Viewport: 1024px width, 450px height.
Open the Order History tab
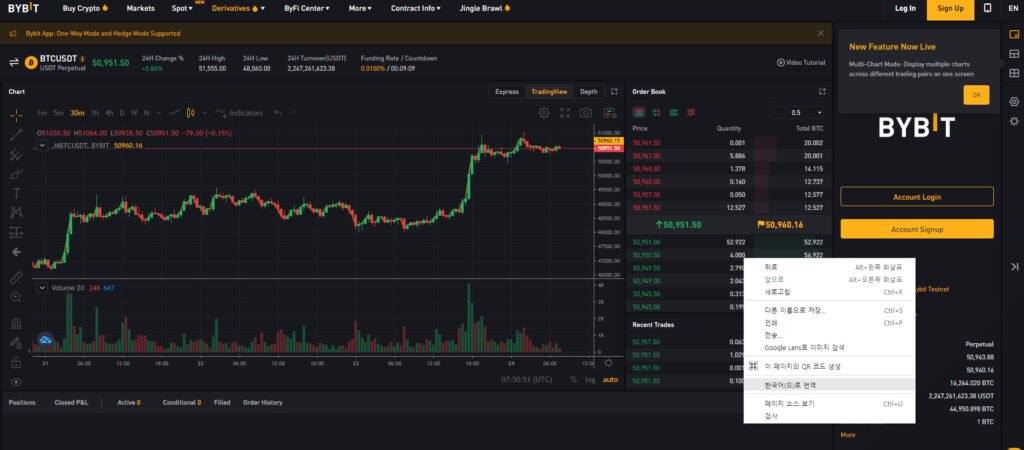(263, 402)
